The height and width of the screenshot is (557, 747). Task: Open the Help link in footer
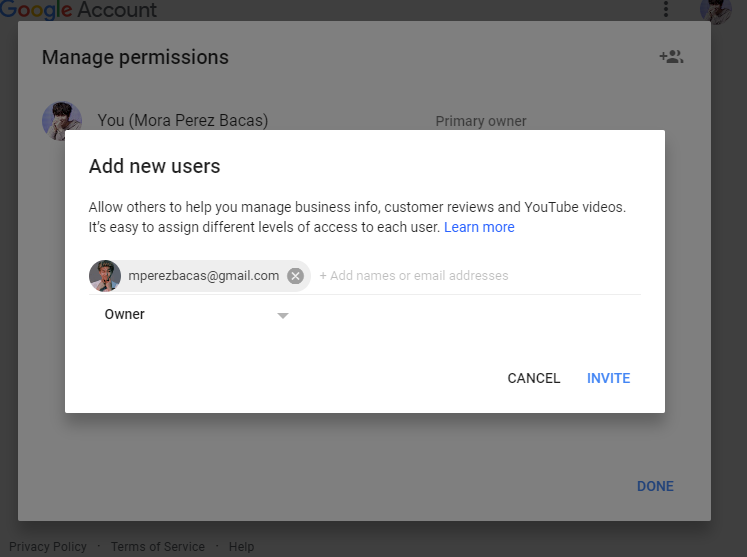click(x=241, y=547)
